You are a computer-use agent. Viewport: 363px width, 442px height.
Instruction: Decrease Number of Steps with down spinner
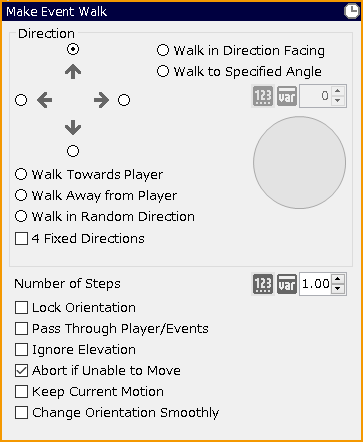(x=338, y=289)
